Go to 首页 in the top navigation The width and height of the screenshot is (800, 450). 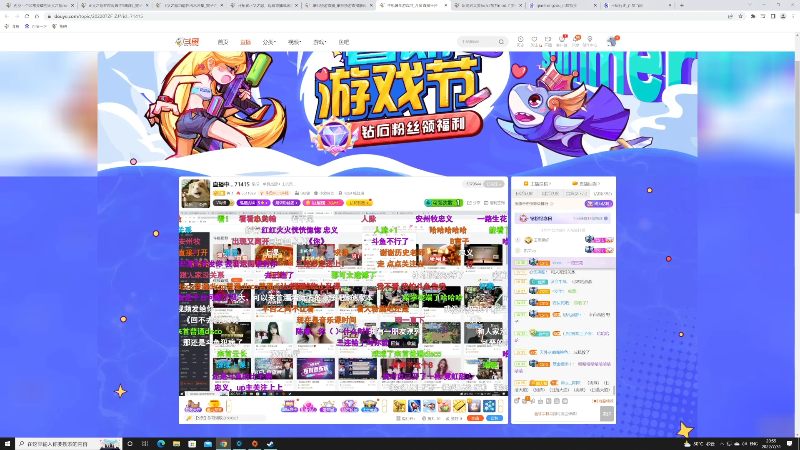[223, 42]
